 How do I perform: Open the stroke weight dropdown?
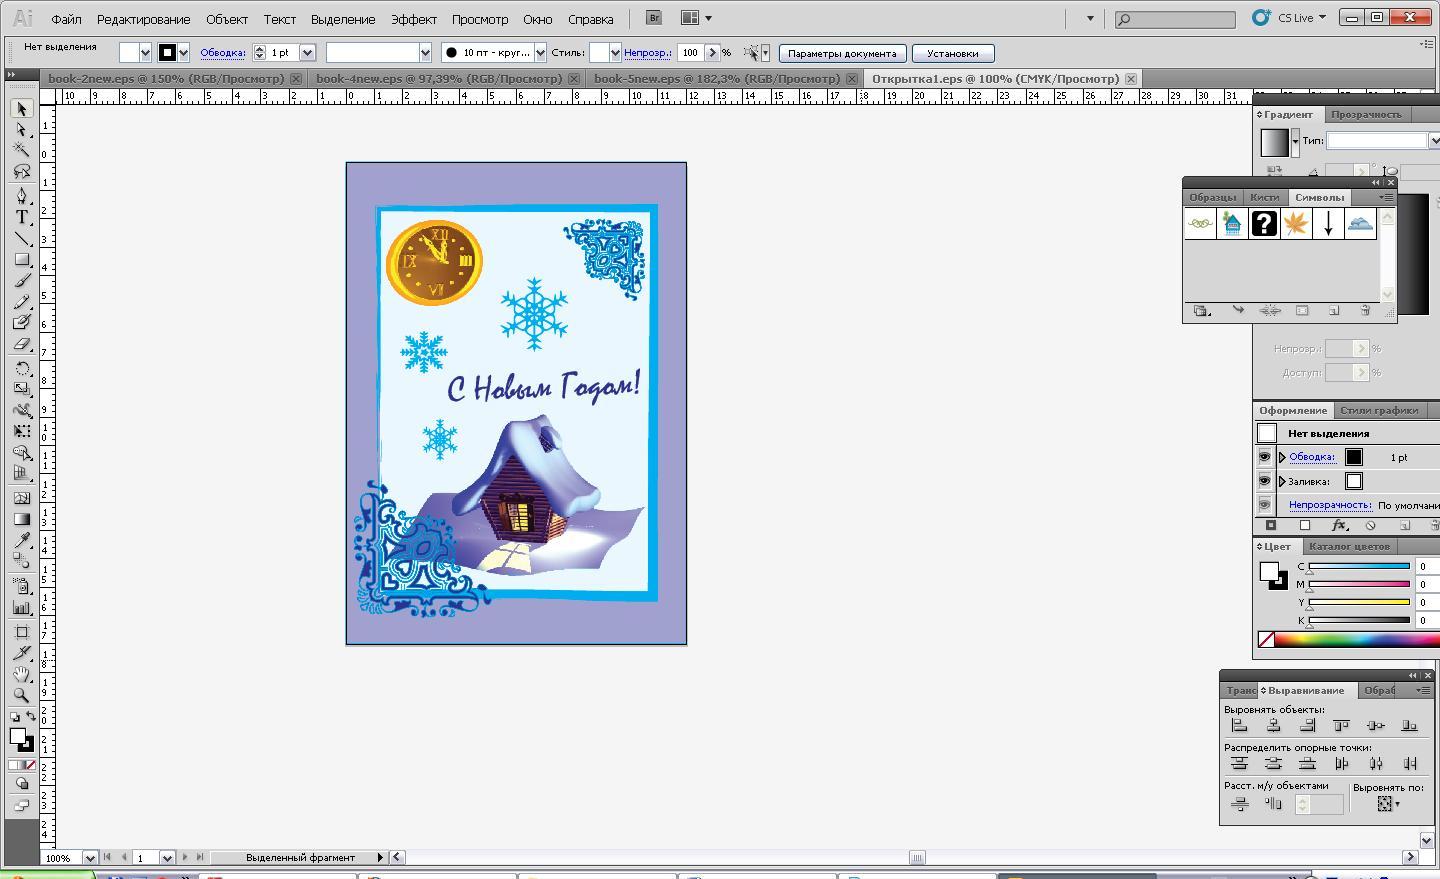(307, 53)
